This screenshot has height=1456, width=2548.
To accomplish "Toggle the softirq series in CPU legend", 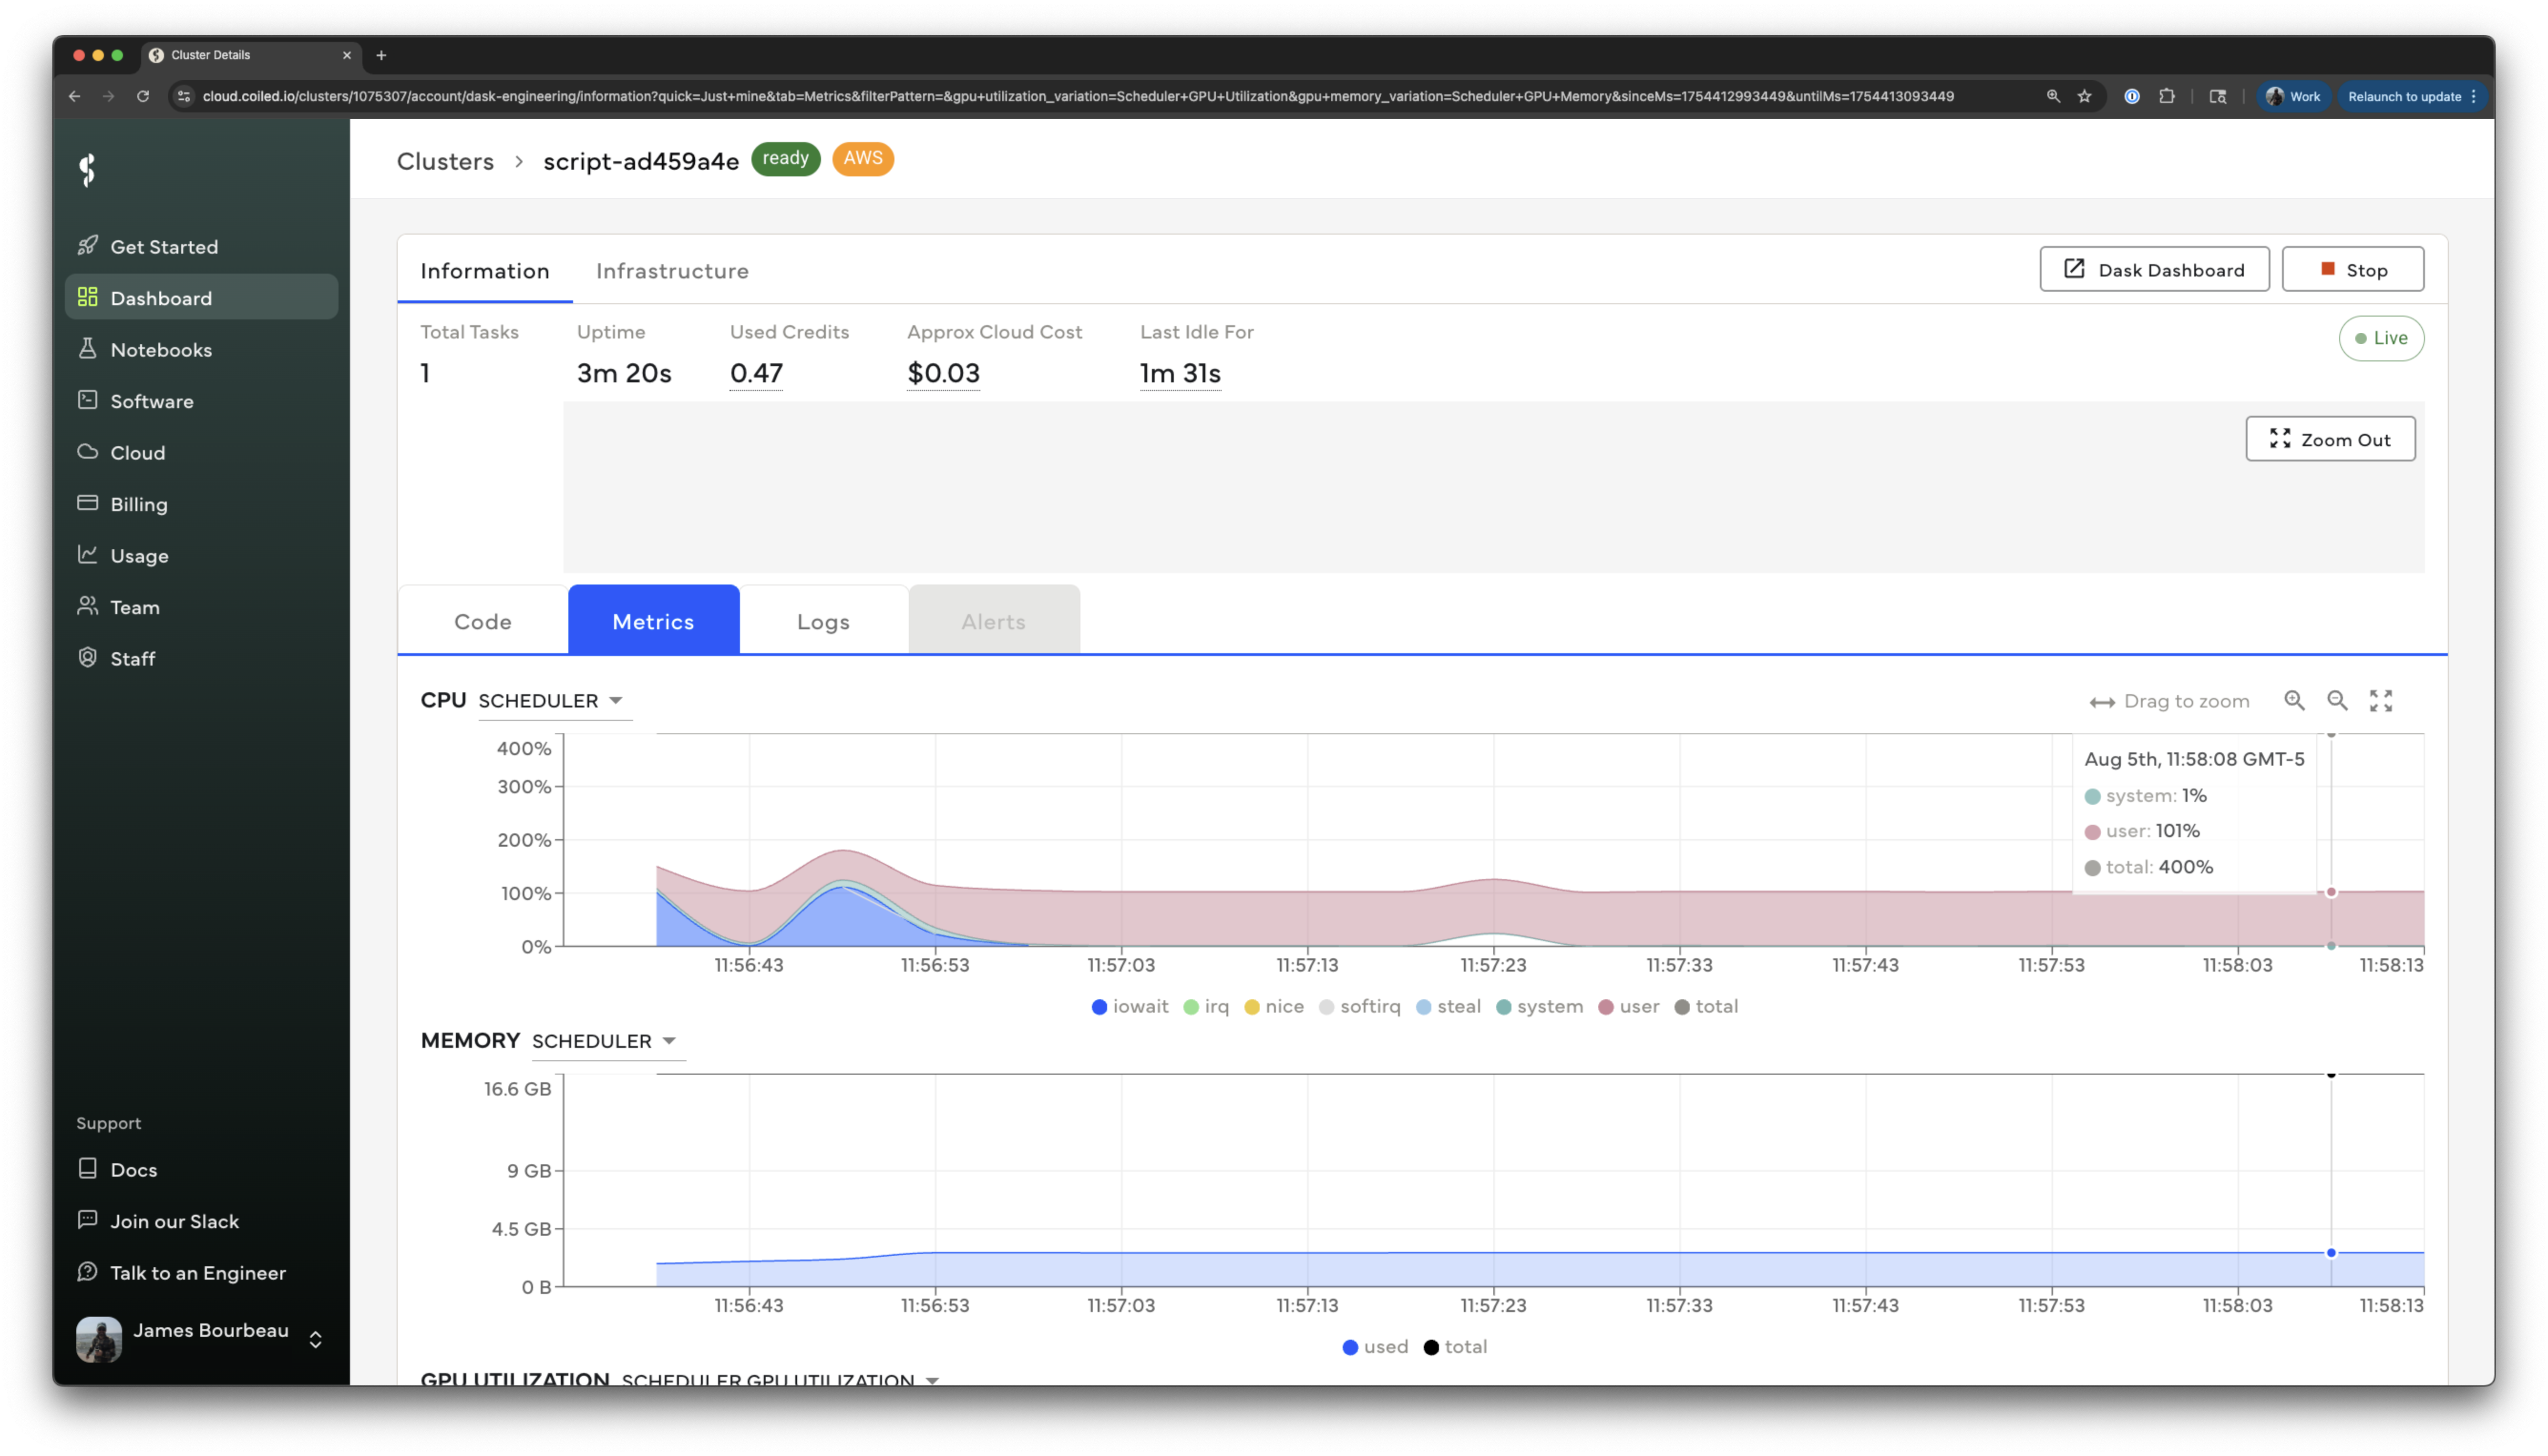I will coord(1360,1006).
